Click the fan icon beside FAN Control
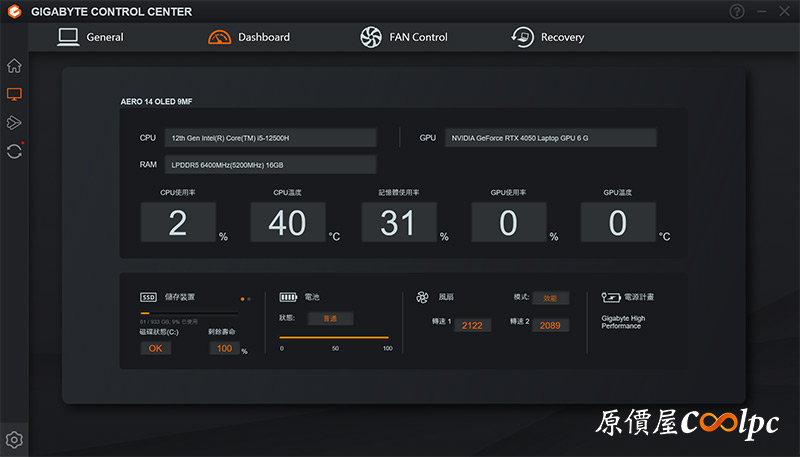 (371, 37)
